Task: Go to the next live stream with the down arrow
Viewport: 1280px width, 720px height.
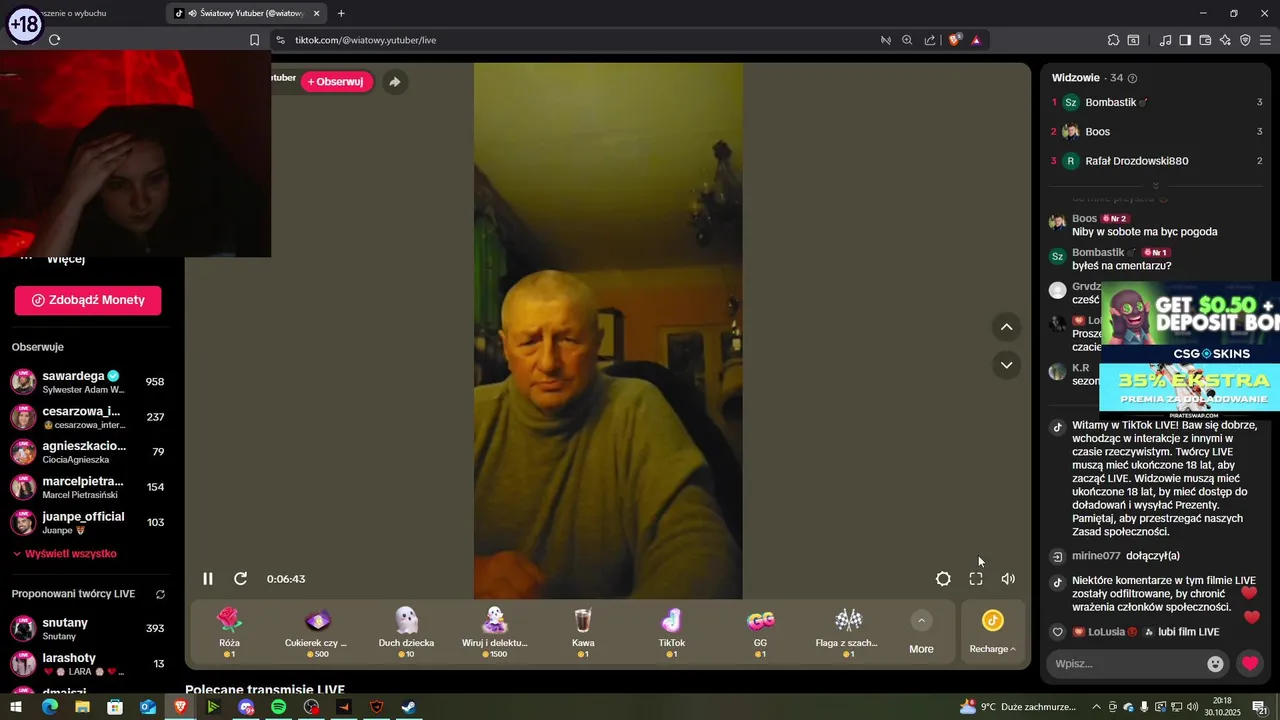Action: pyautogui.click(x=1006, y=365)
